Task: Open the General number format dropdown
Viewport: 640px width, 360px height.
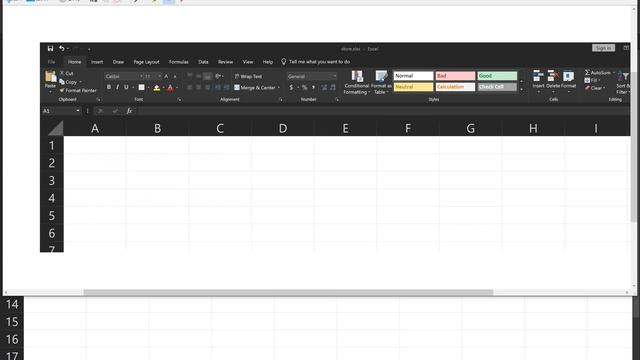Action: pyautogui.click(x=335, y=76)
